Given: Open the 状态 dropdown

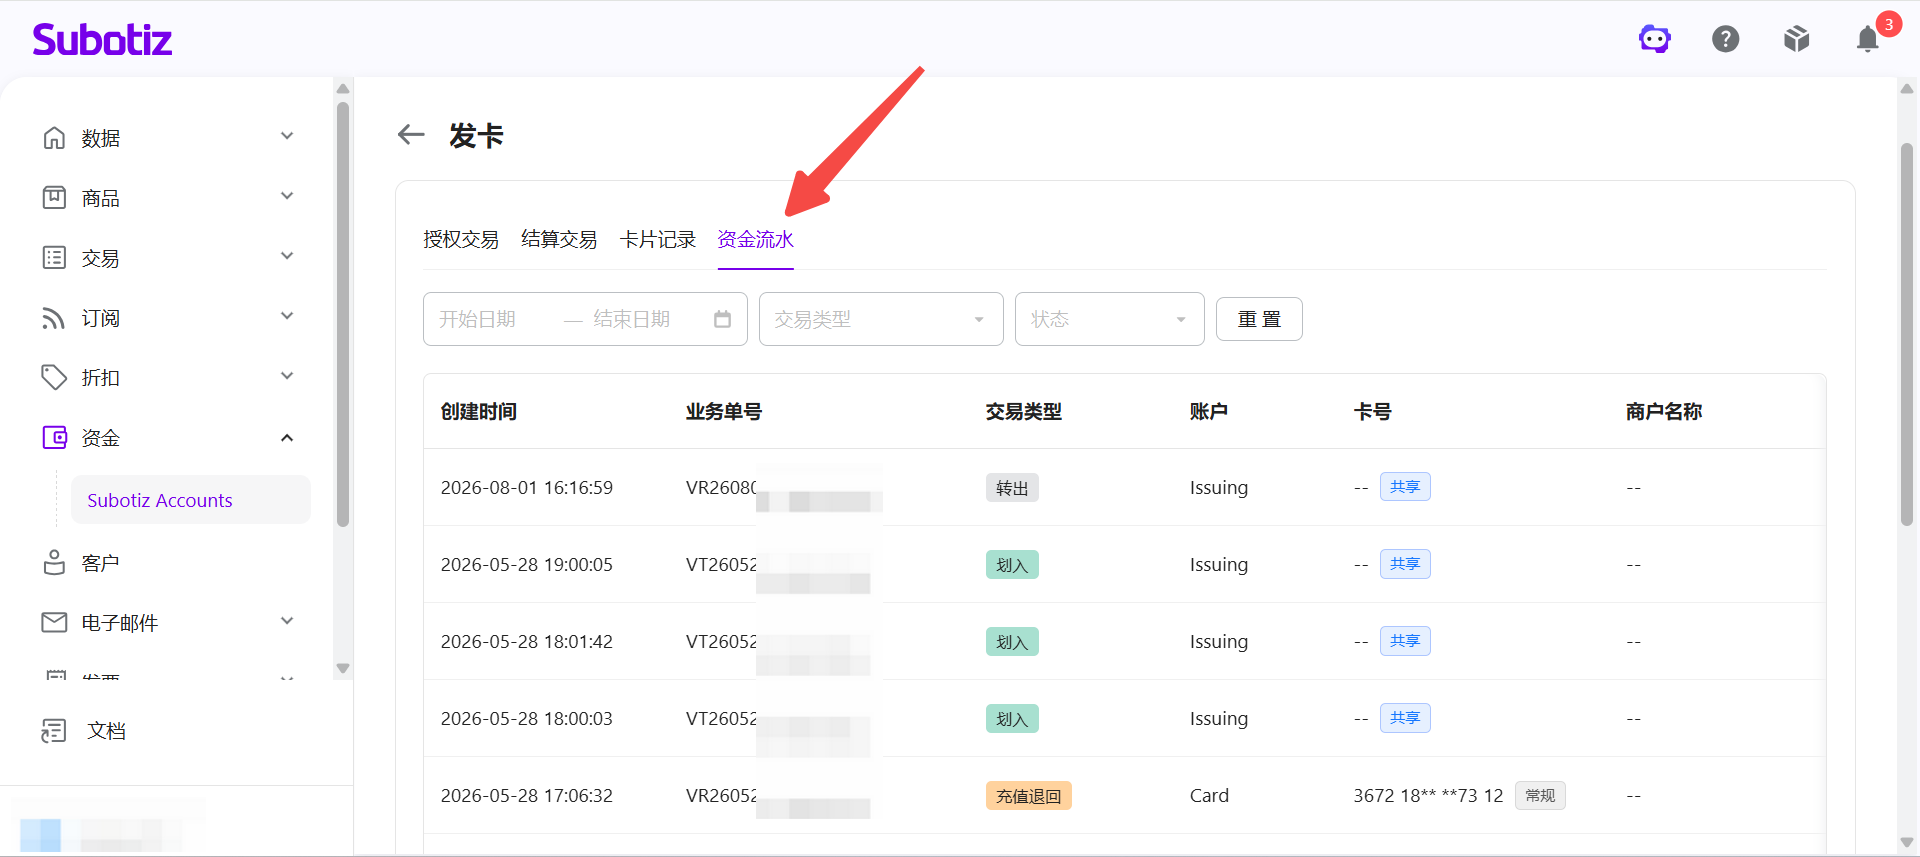Looking at the screenshot, I should coord(1110,319).
